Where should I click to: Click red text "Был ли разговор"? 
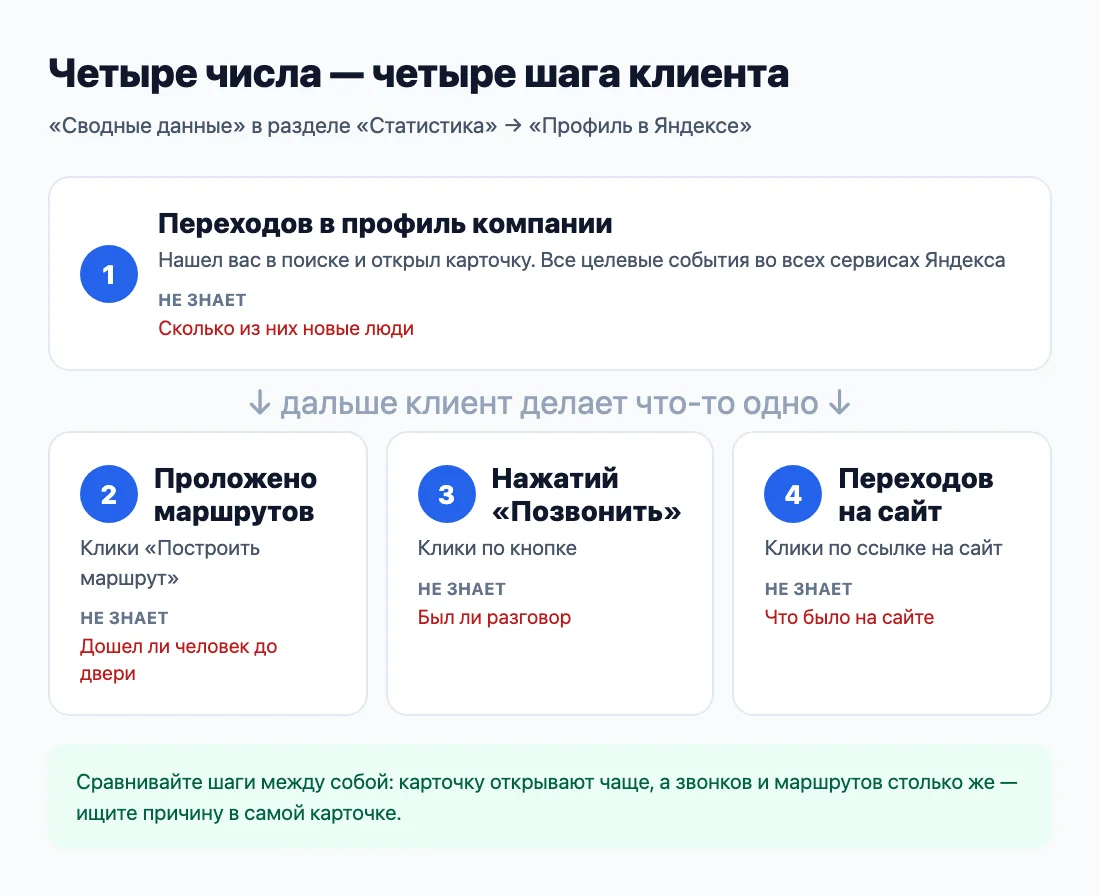coord(494,617)
